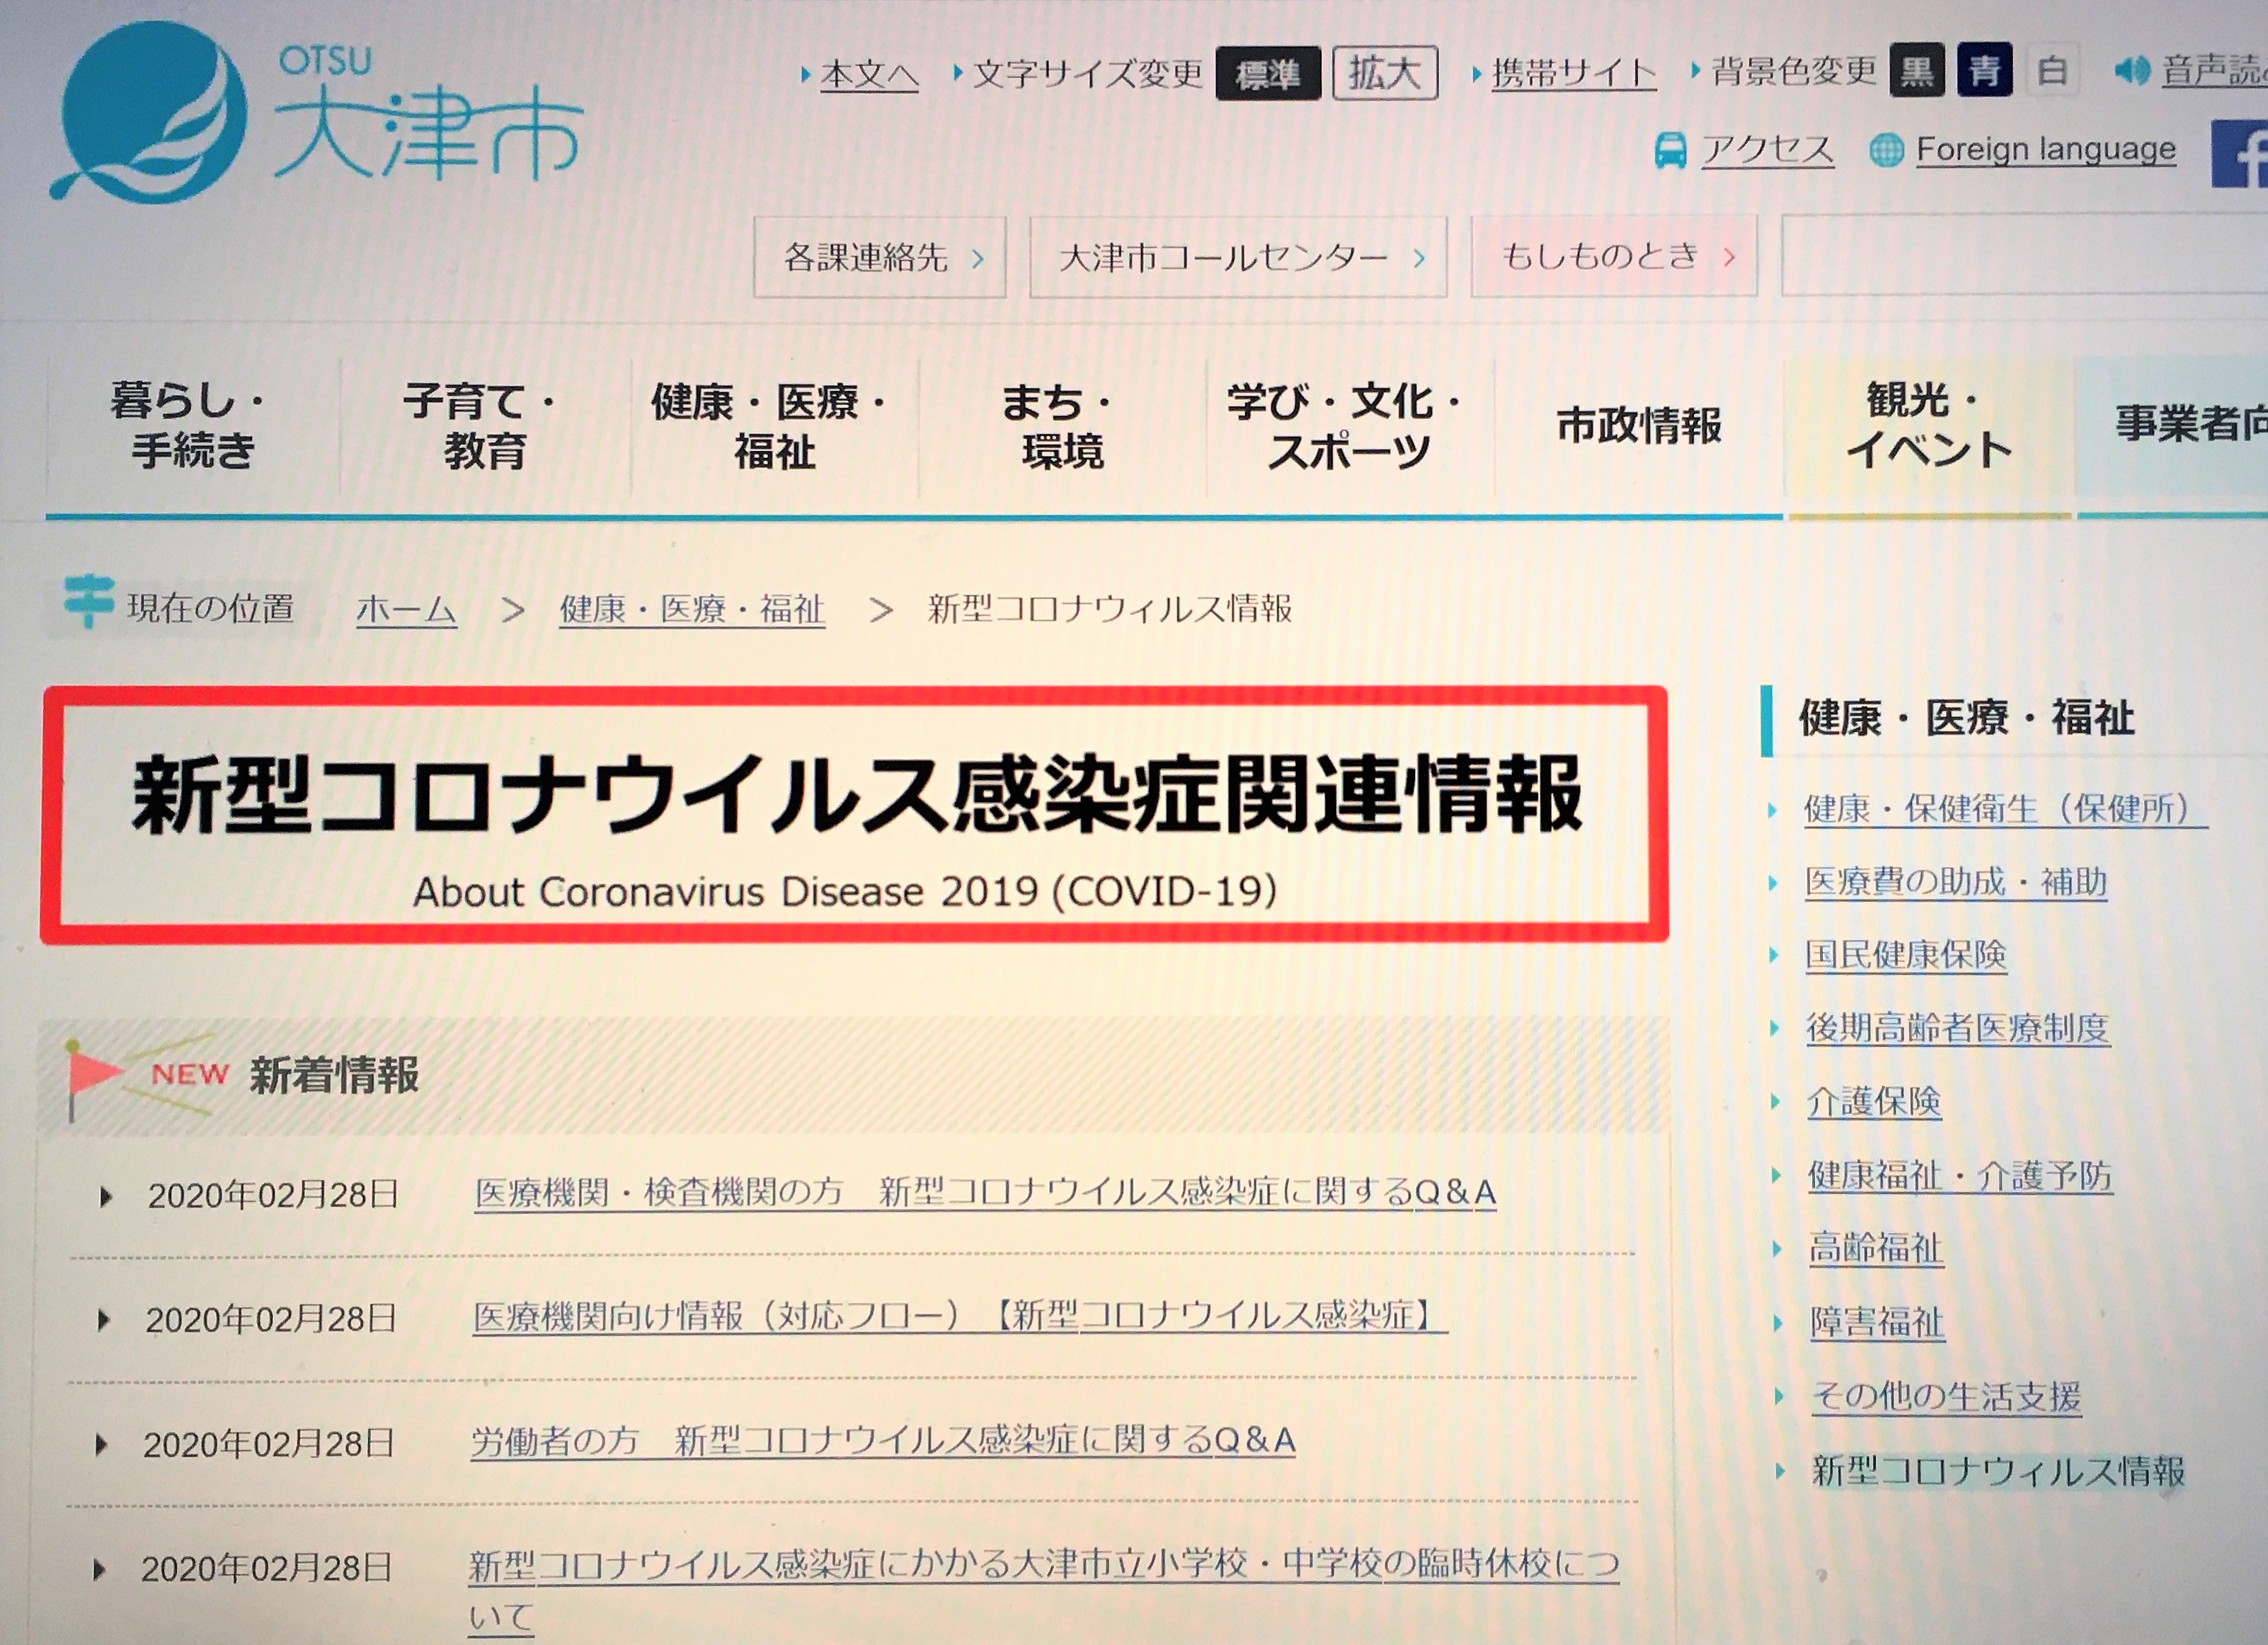Set text size to 拡大
Viewport: 2268px width, 1645px height.
[x=1385, y=73]
